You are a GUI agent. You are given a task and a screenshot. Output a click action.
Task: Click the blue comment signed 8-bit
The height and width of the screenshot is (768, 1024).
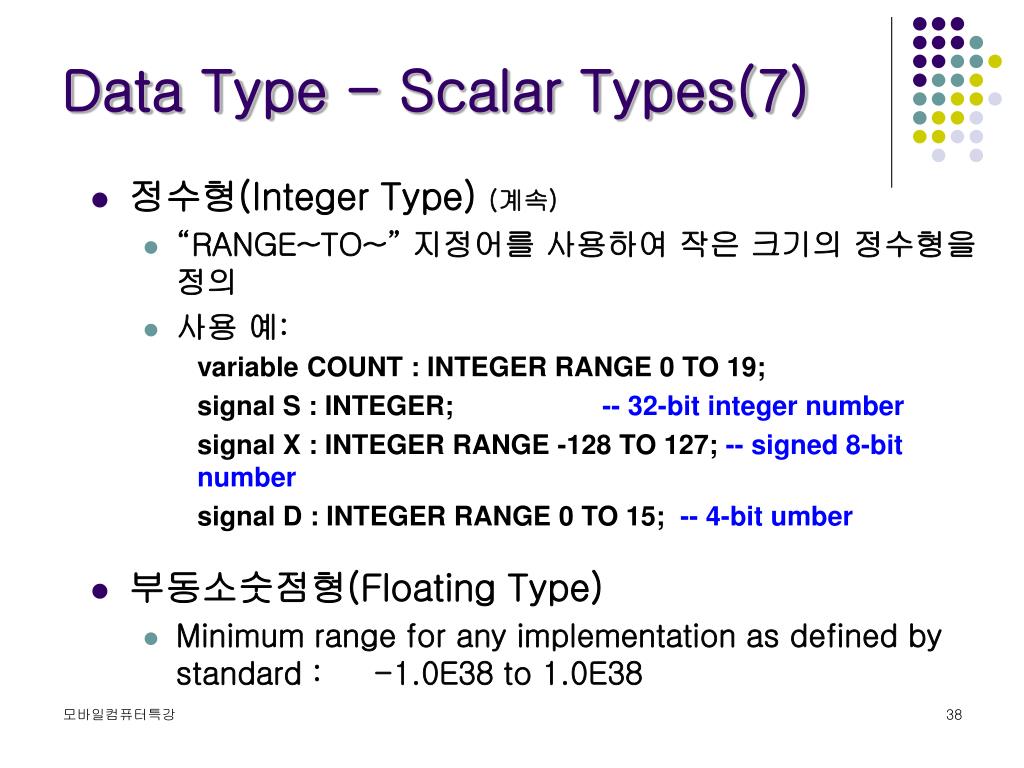click(814, 445)
